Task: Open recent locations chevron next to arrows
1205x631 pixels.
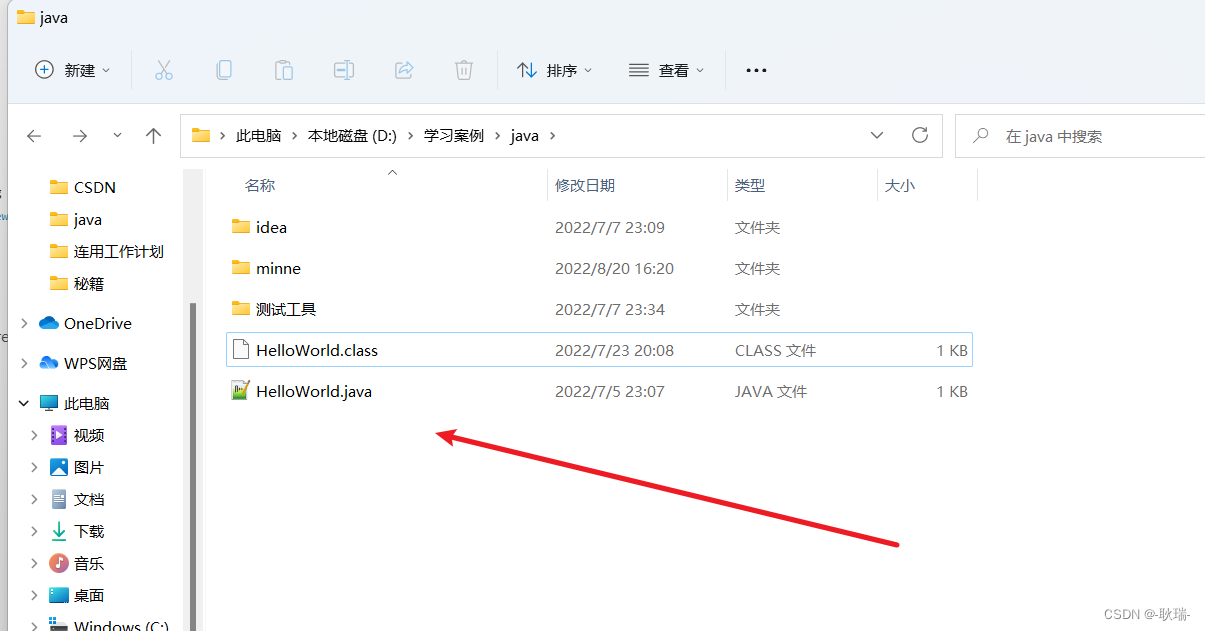Action: [x=117, y=135]
